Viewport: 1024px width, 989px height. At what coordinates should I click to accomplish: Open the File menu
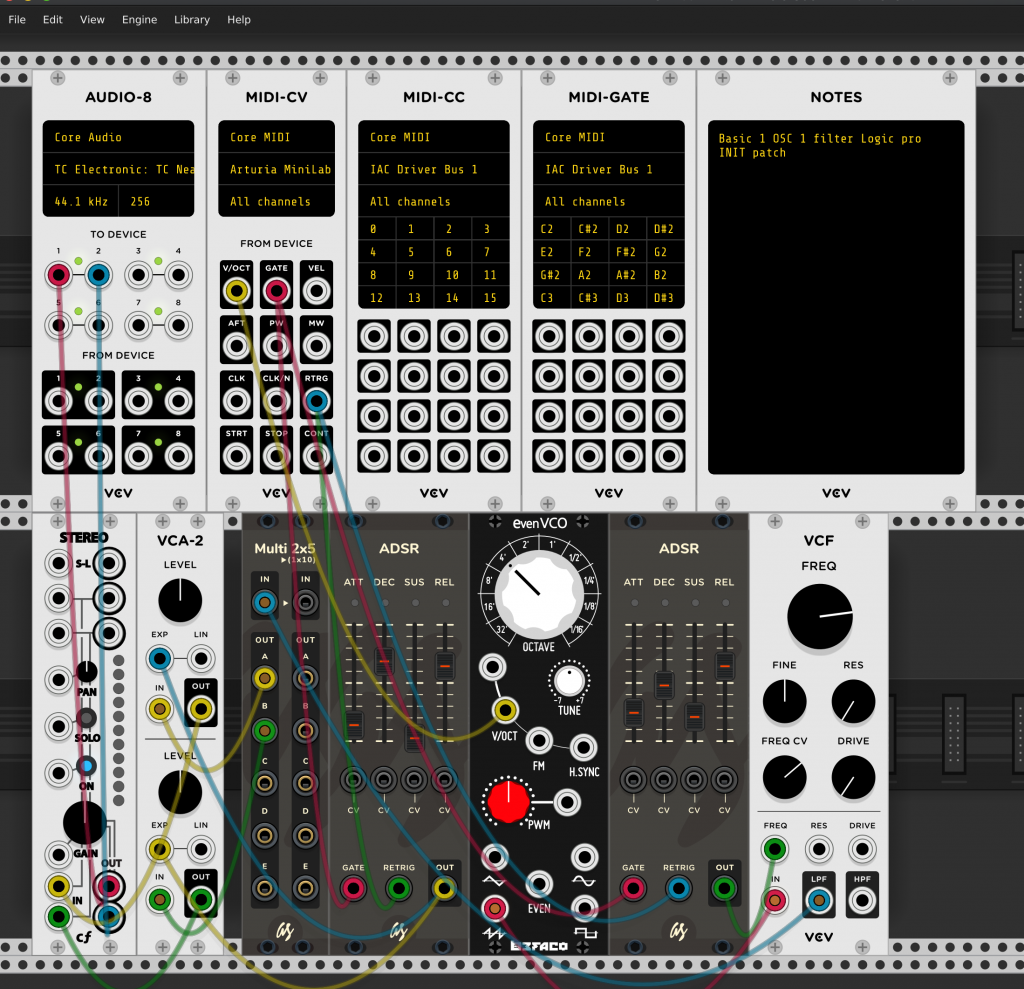tap(17, 20)
